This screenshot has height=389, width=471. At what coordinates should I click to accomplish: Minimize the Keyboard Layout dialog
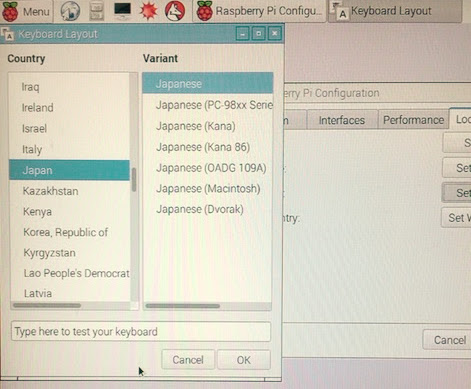(x=243, y=34)
